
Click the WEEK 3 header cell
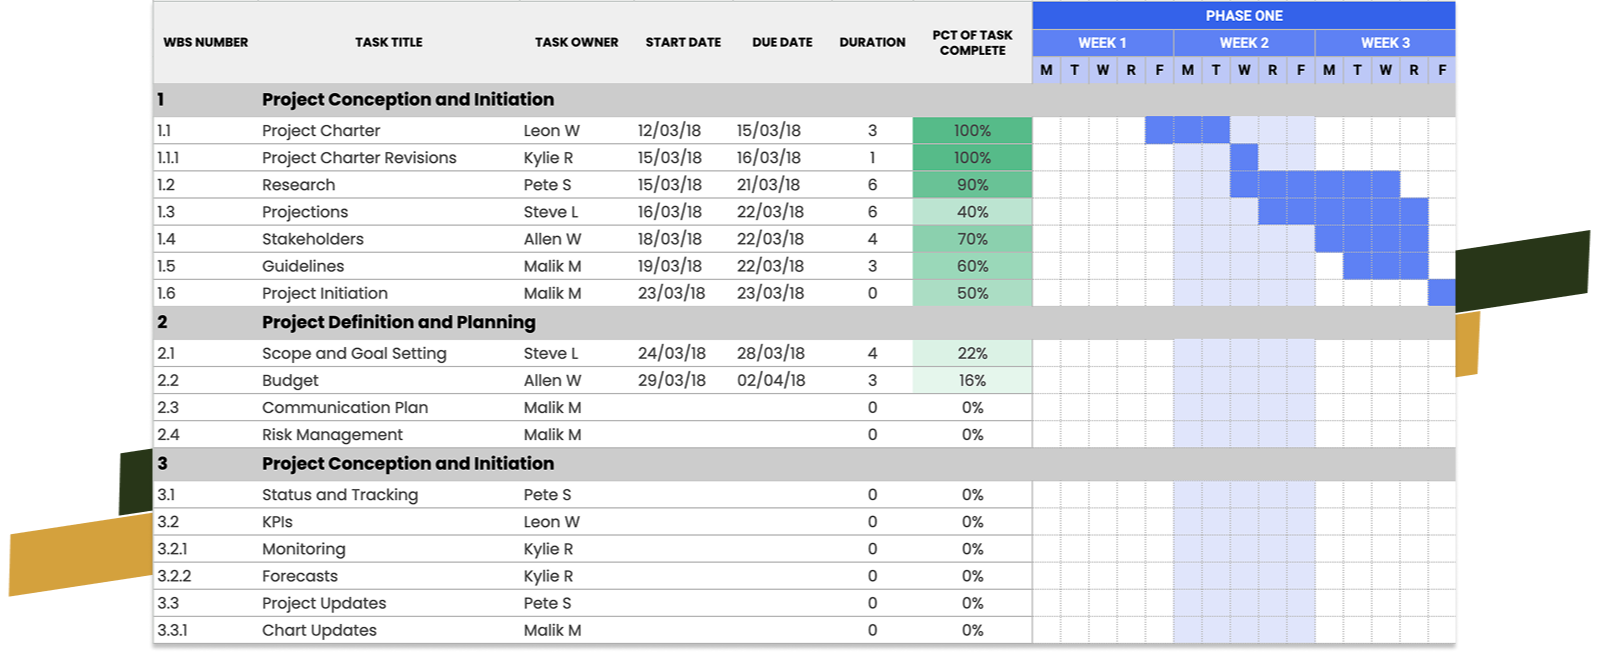[x=1385, y=43]
